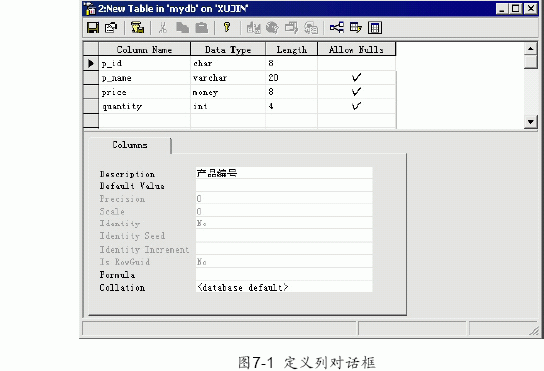Click the Identity Seed field
The width and height of the screenshot is (544, 371).
point(284,236)
